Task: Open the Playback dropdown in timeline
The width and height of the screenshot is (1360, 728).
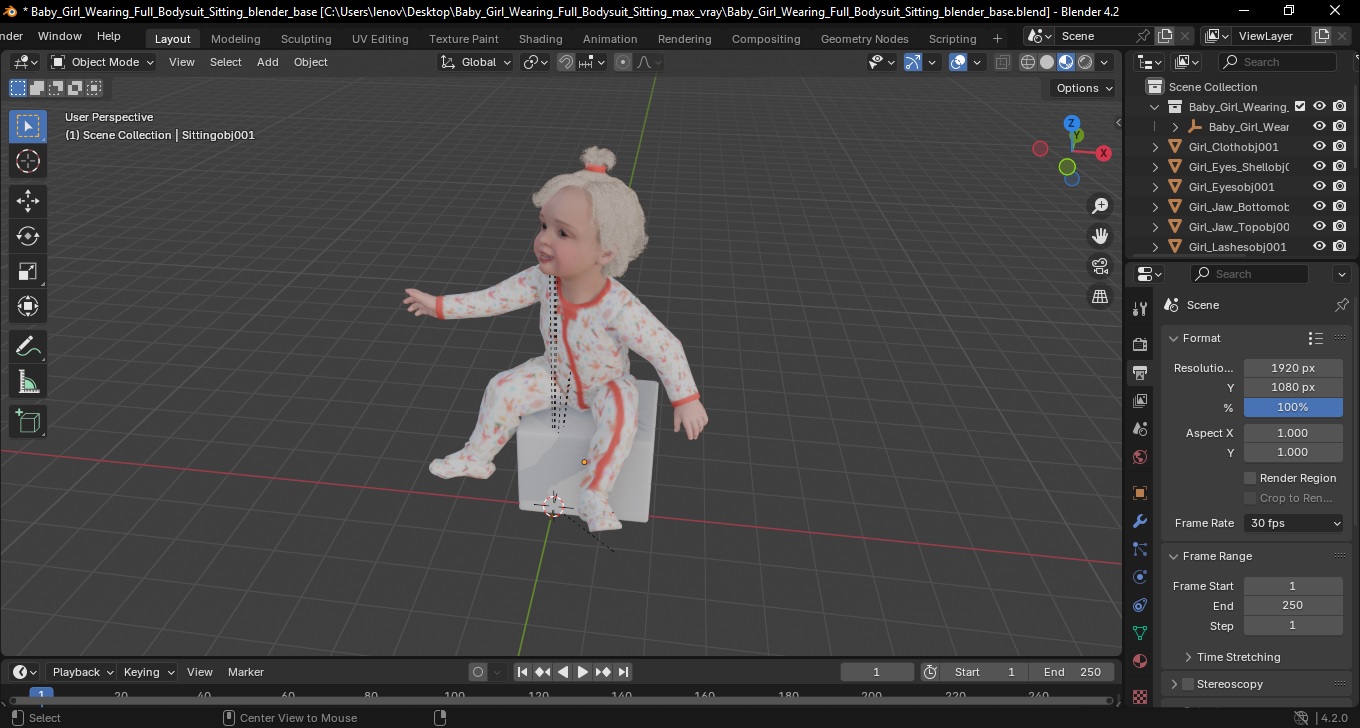Action: [82, 672]
